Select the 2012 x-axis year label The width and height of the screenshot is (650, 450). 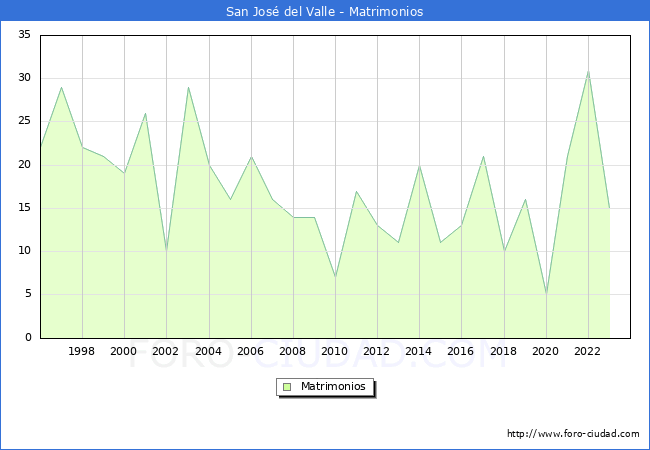click(377, 351)
